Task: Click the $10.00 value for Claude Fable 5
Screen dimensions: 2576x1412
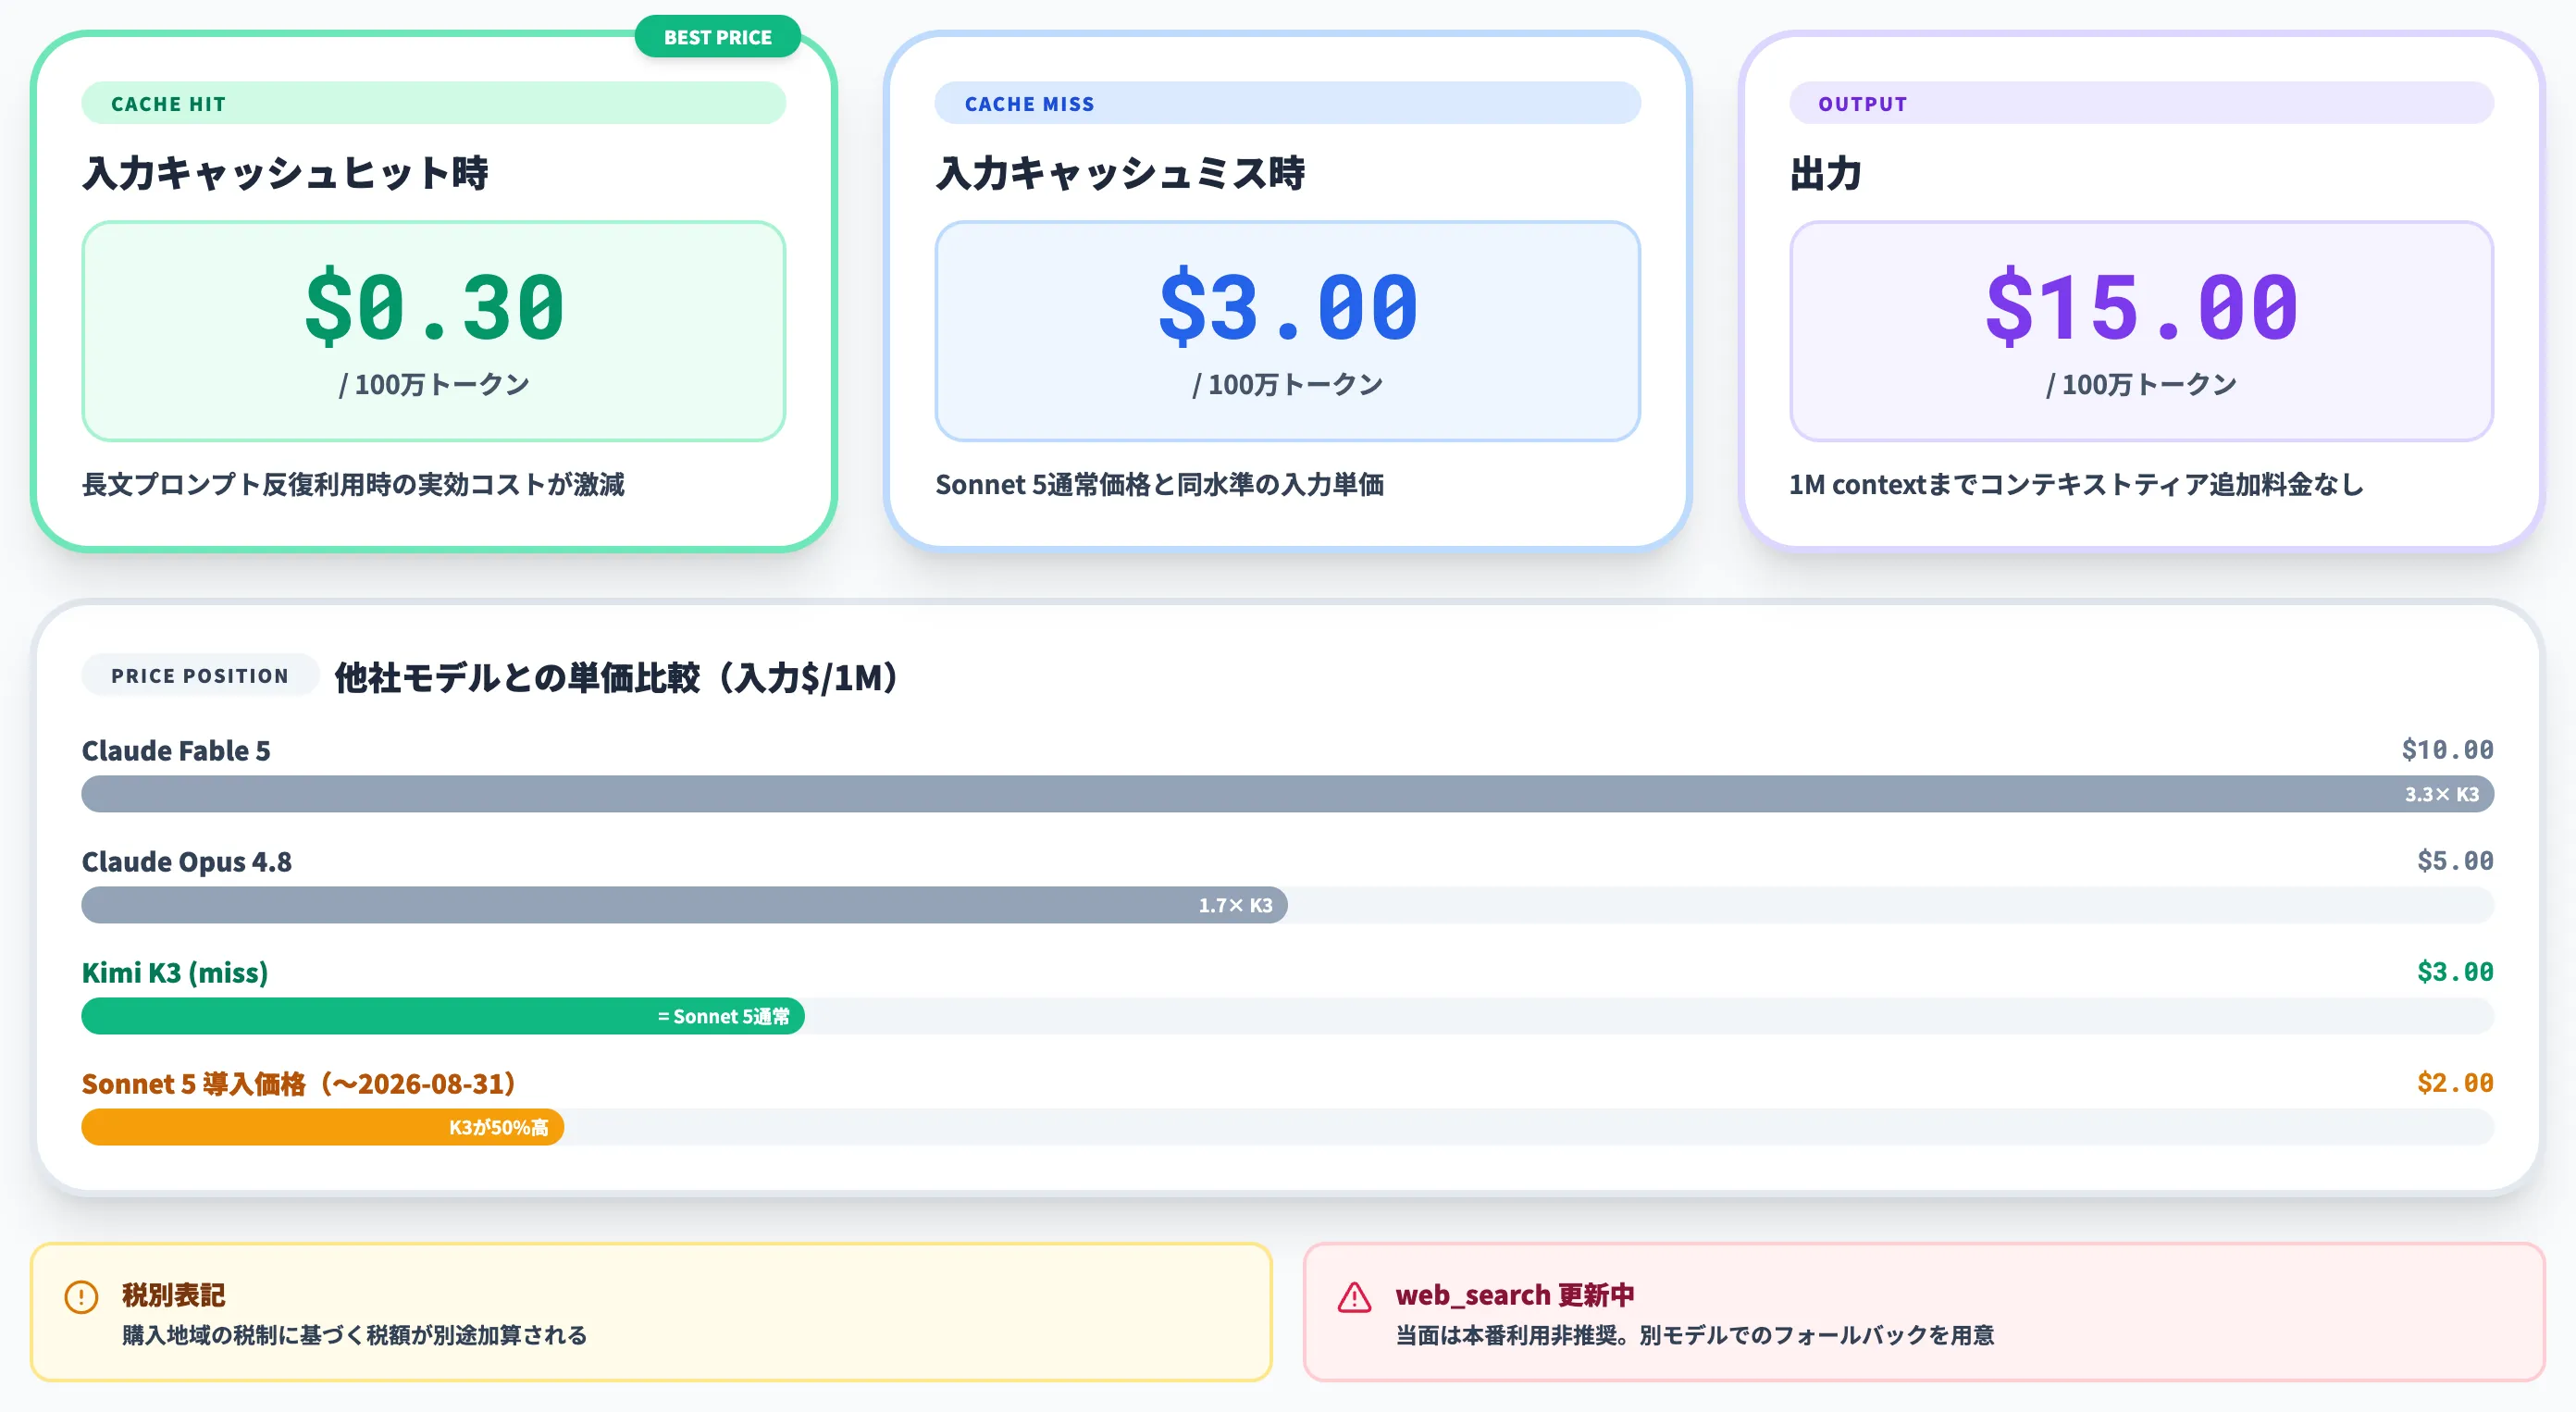Action: pyautogui.click(x=2447, y=750)
